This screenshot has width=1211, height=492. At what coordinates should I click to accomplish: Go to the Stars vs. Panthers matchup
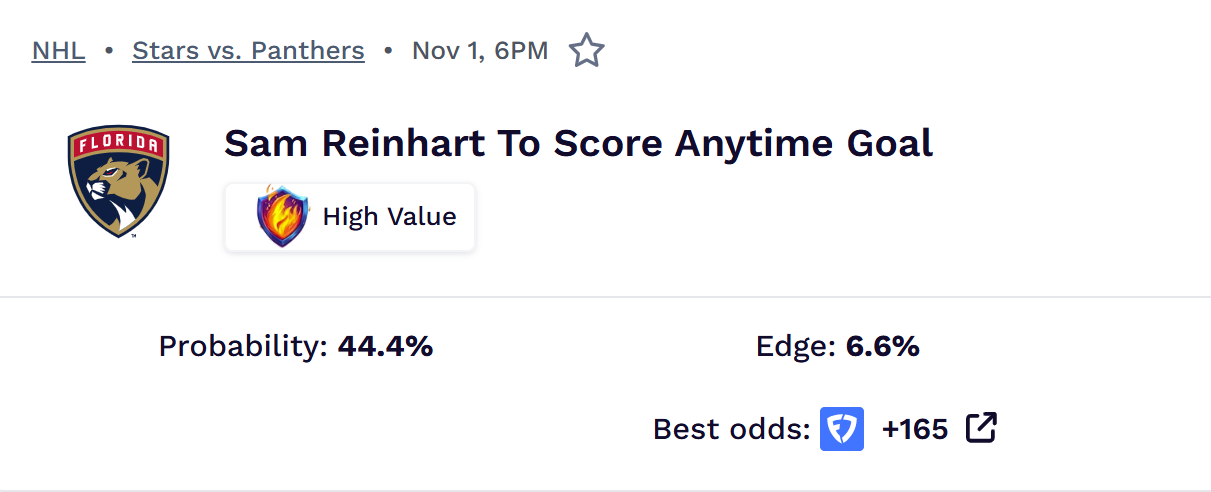coord(248,50)
